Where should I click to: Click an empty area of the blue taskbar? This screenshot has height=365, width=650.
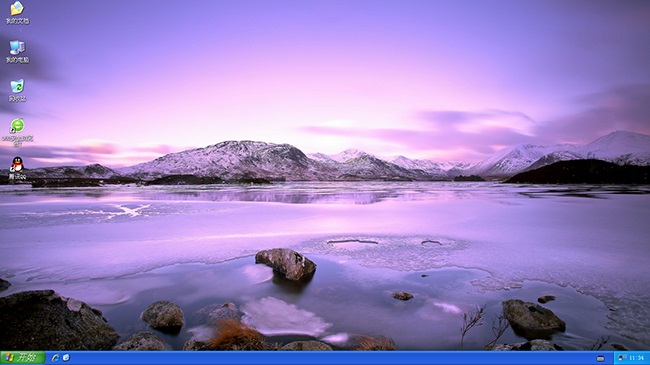(x=332, y=358)
